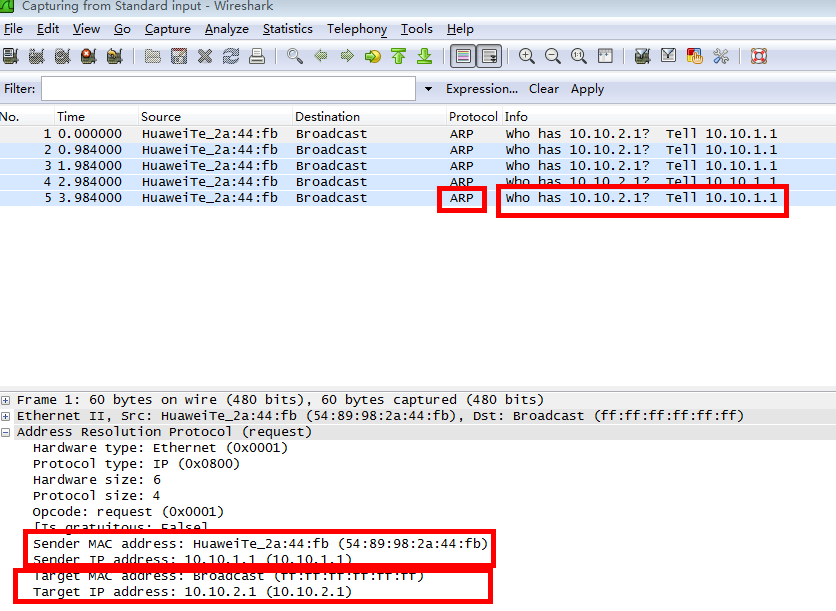
Task: Open preferences wrench icon
Action: [x=721, y=56]
